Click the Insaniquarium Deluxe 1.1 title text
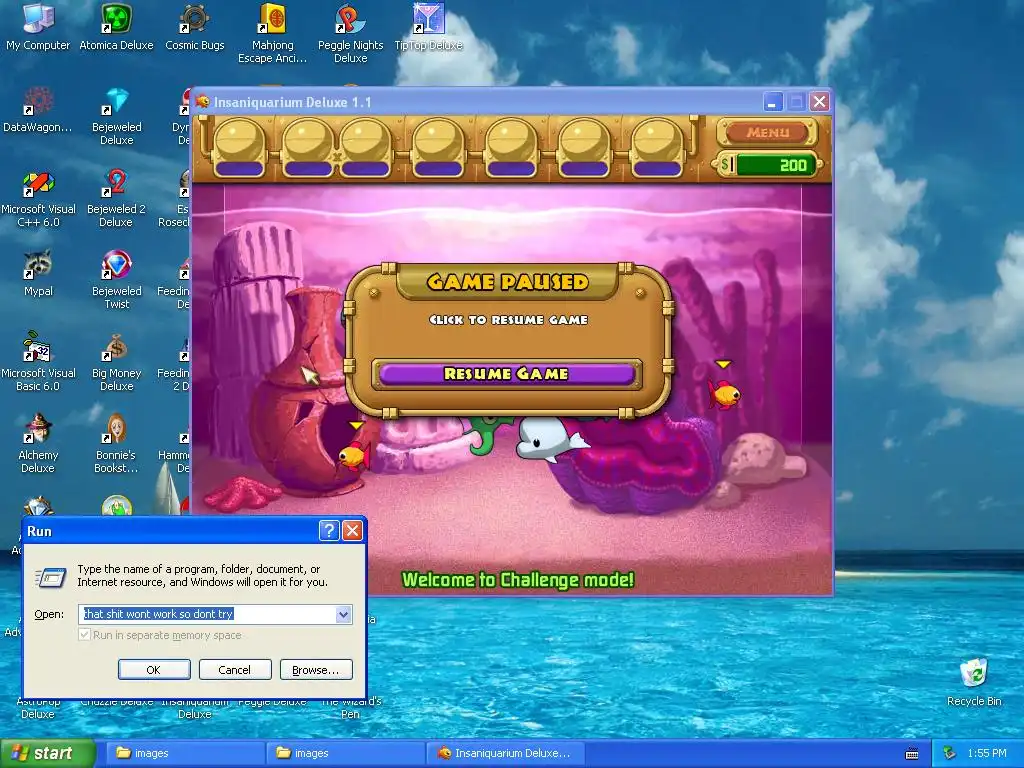 tap(293, 102)
